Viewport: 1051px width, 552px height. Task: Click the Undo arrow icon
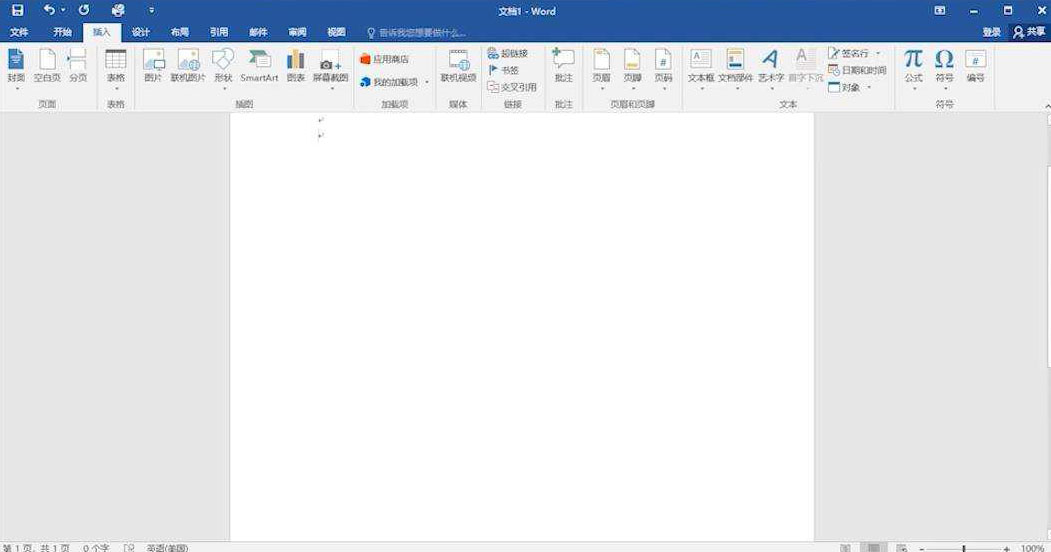click(x=49, y=10)
